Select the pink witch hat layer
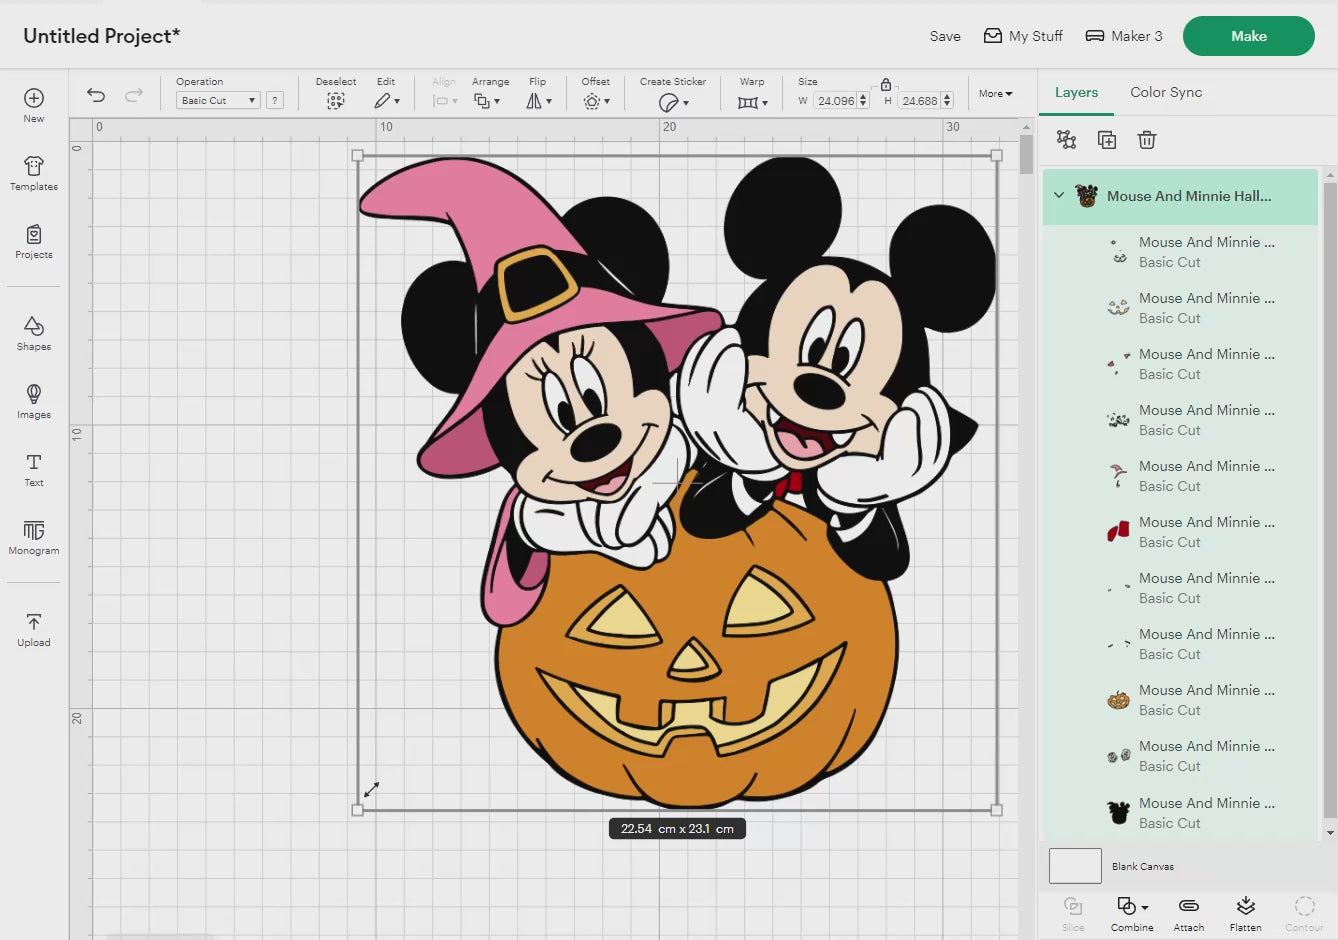Viewport: 1338px width, 940px height. [x=1180, y=476]
